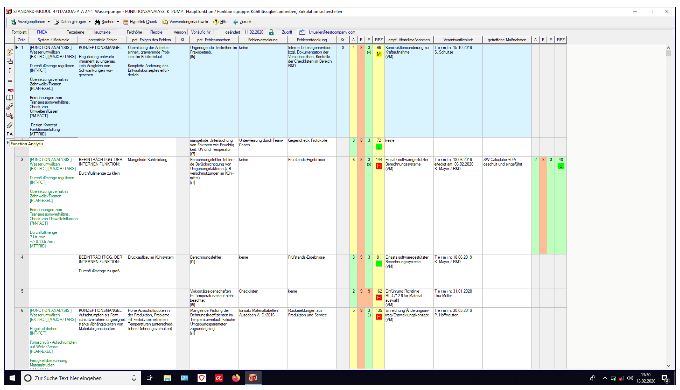Click the taskbar clock and date
Viewport: 680px width, 390px height.
(x=646, y=378)
